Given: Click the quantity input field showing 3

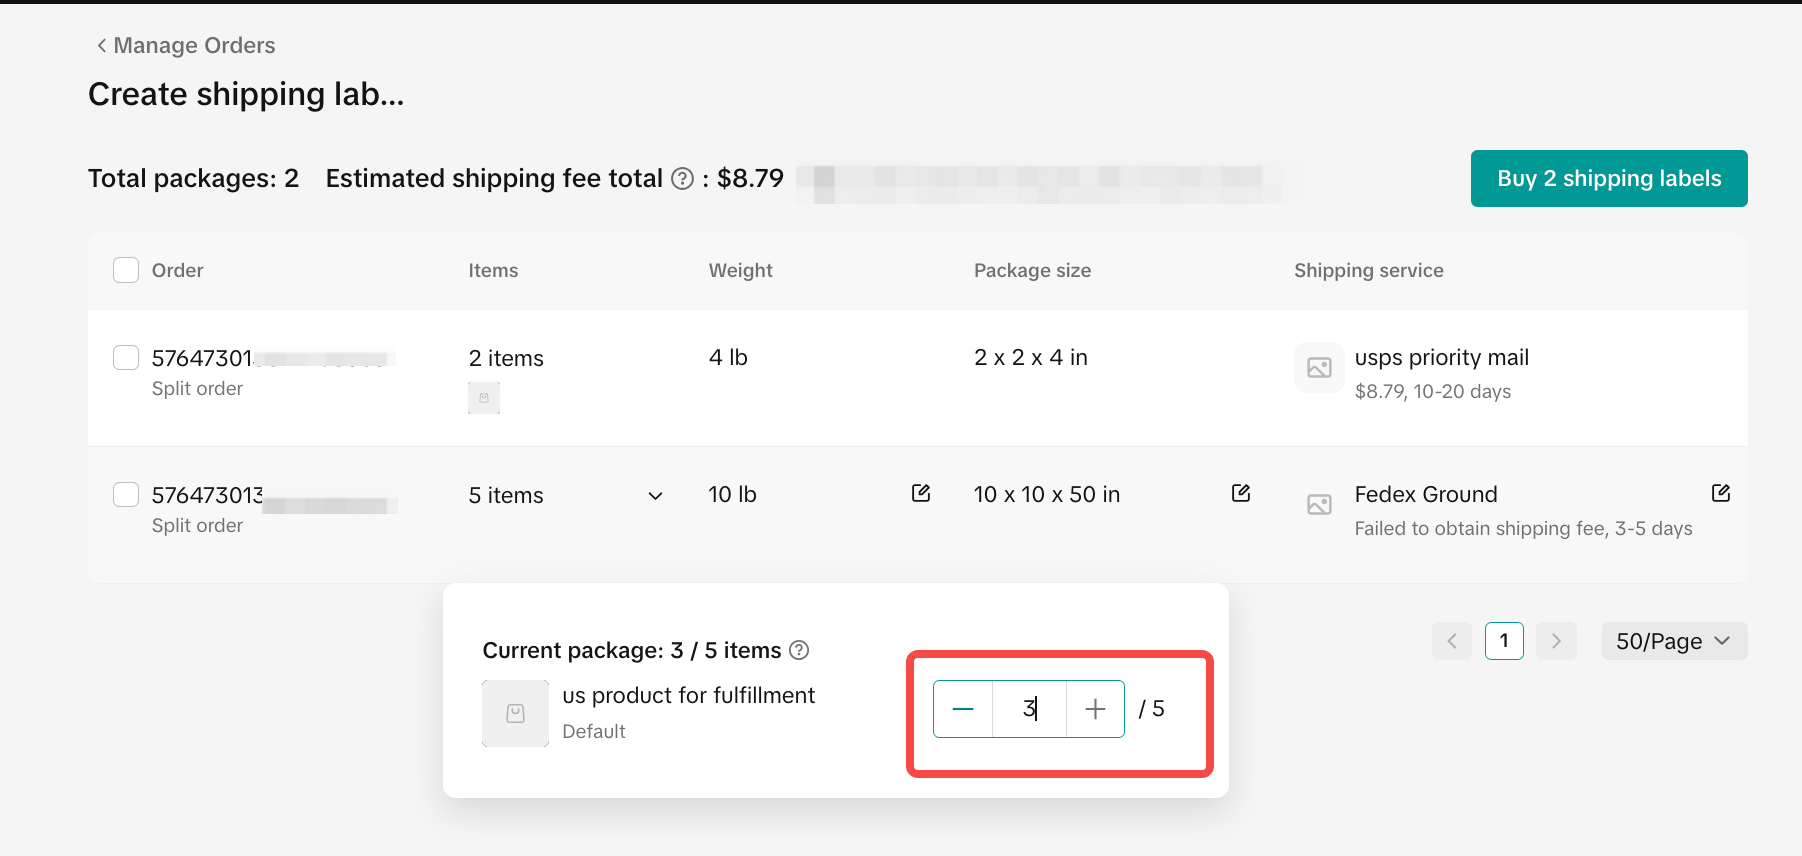Looking at the screenshot, I should 1029,709.
